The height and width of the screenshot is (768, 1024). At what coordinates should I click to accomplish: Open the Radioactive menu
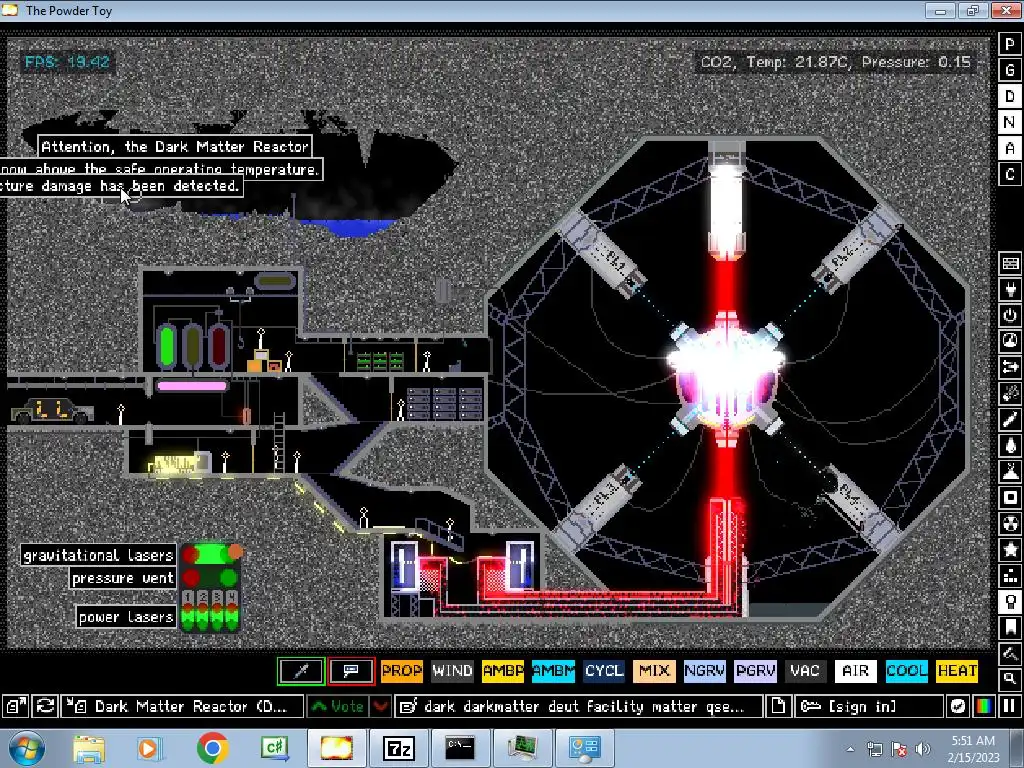(x=1010, y=524)
